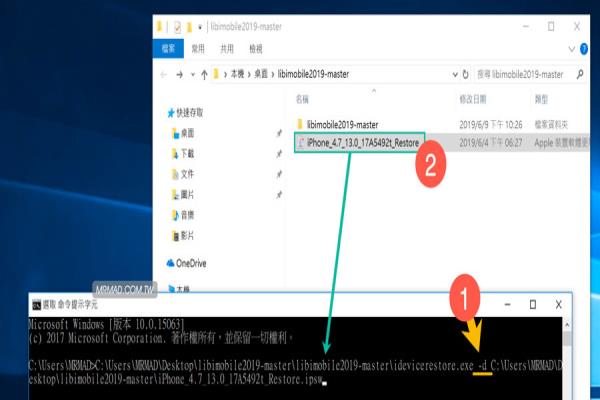The image size is (600, 400).
Task: Go back in File Explorer
Action: (164, 74)
